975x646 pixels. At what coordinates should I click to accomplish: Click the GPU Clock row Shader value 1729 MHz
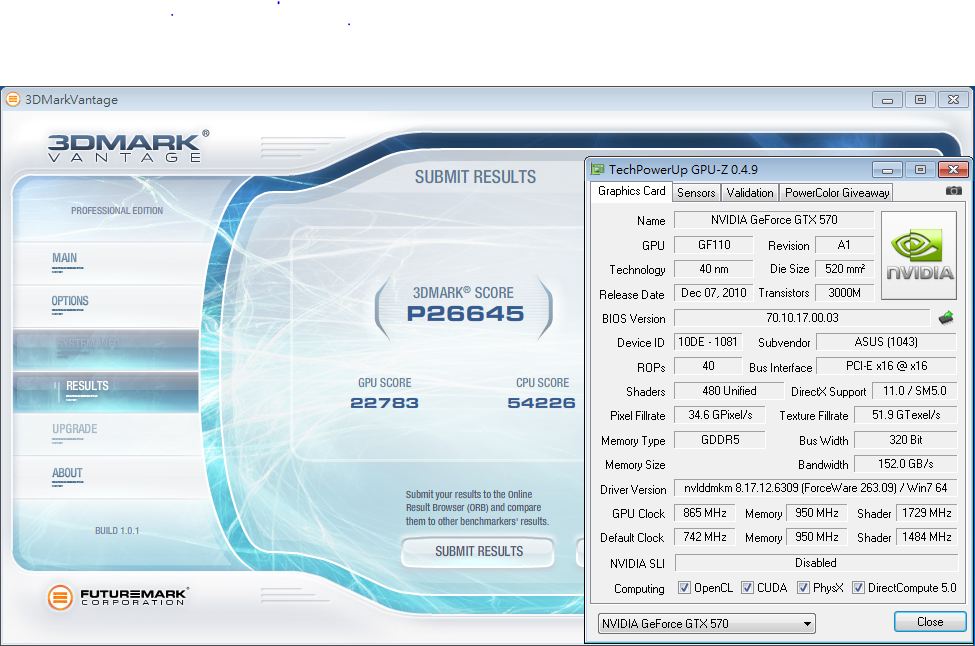(x=926, y=513)
